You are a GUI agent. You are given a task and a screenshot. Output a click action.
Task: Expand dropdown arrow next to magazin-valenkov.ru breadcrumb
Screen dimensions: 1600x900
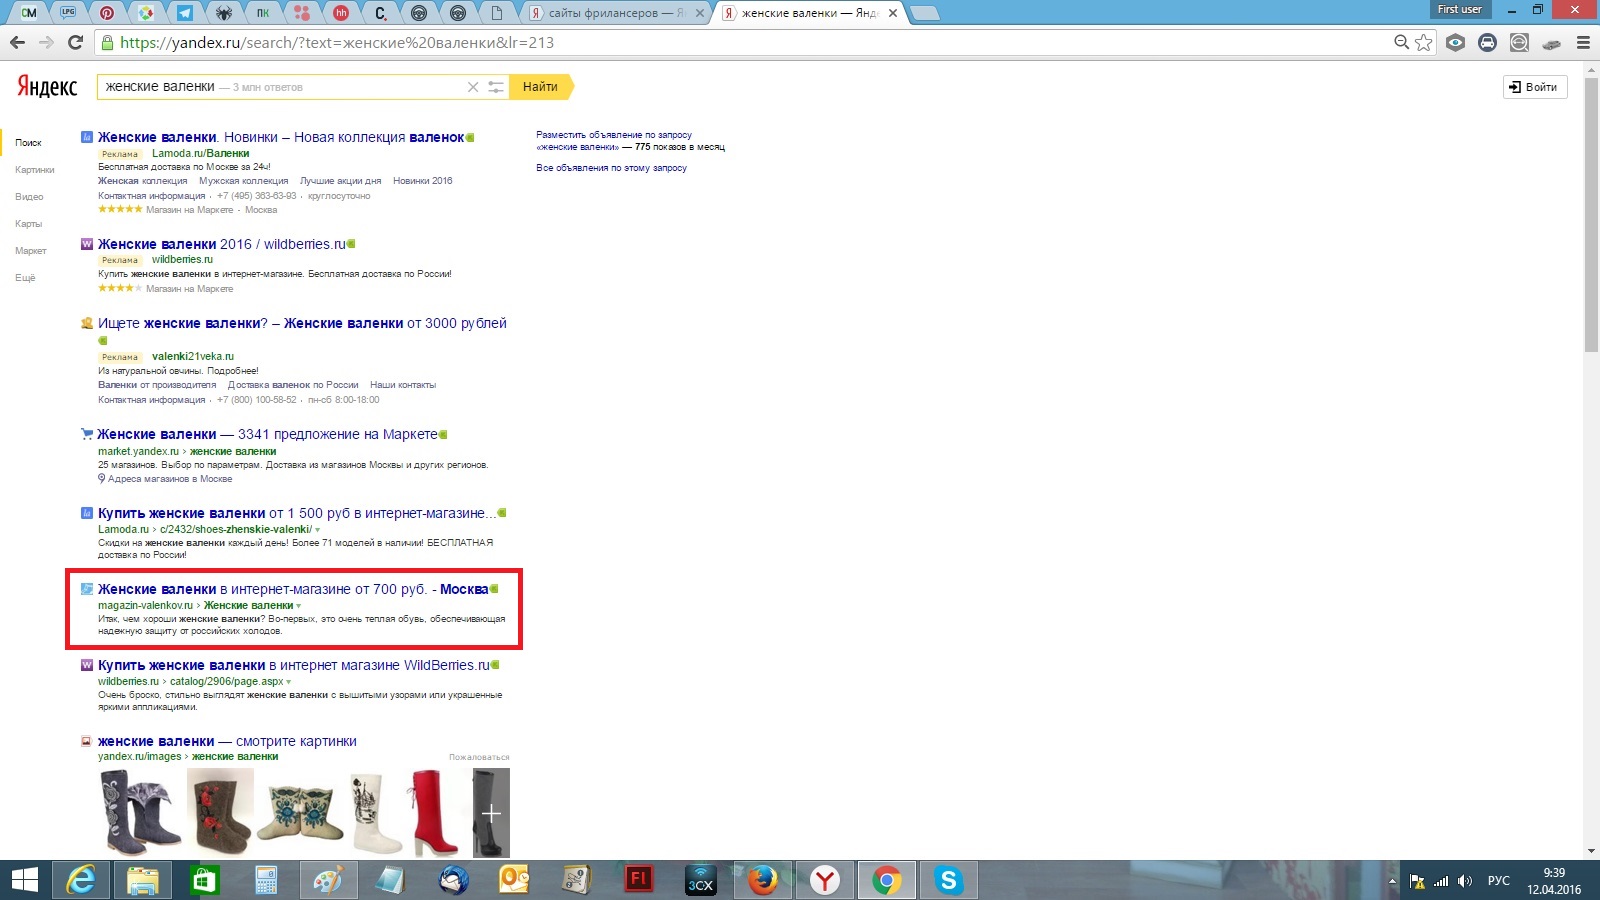pos(298,606)
